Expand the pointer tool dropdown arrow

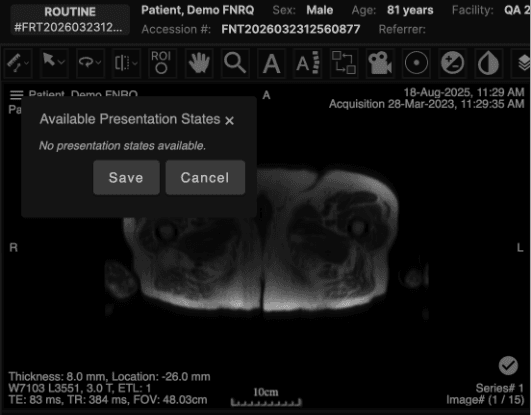coord(62,62)
